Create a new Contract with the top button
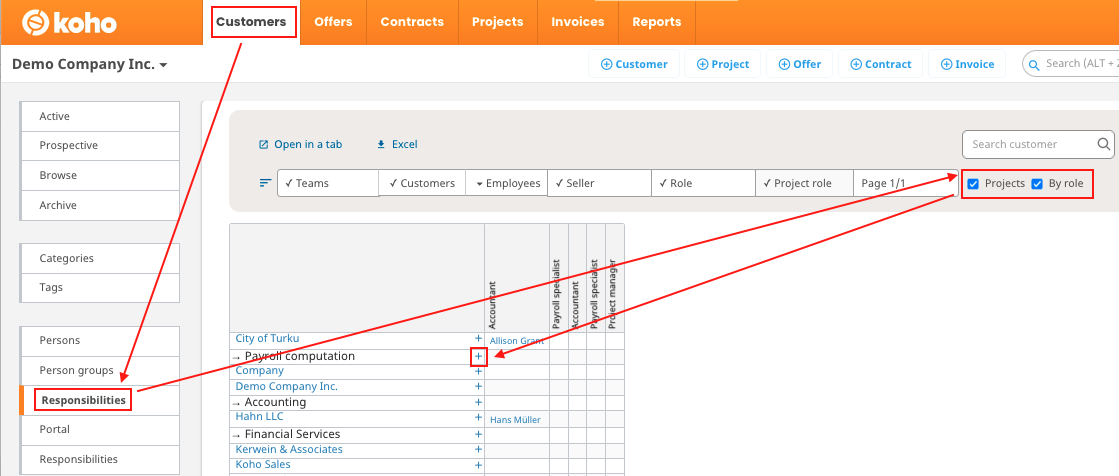This screenshot has width=1119, height=476. [x=881, y=64]
